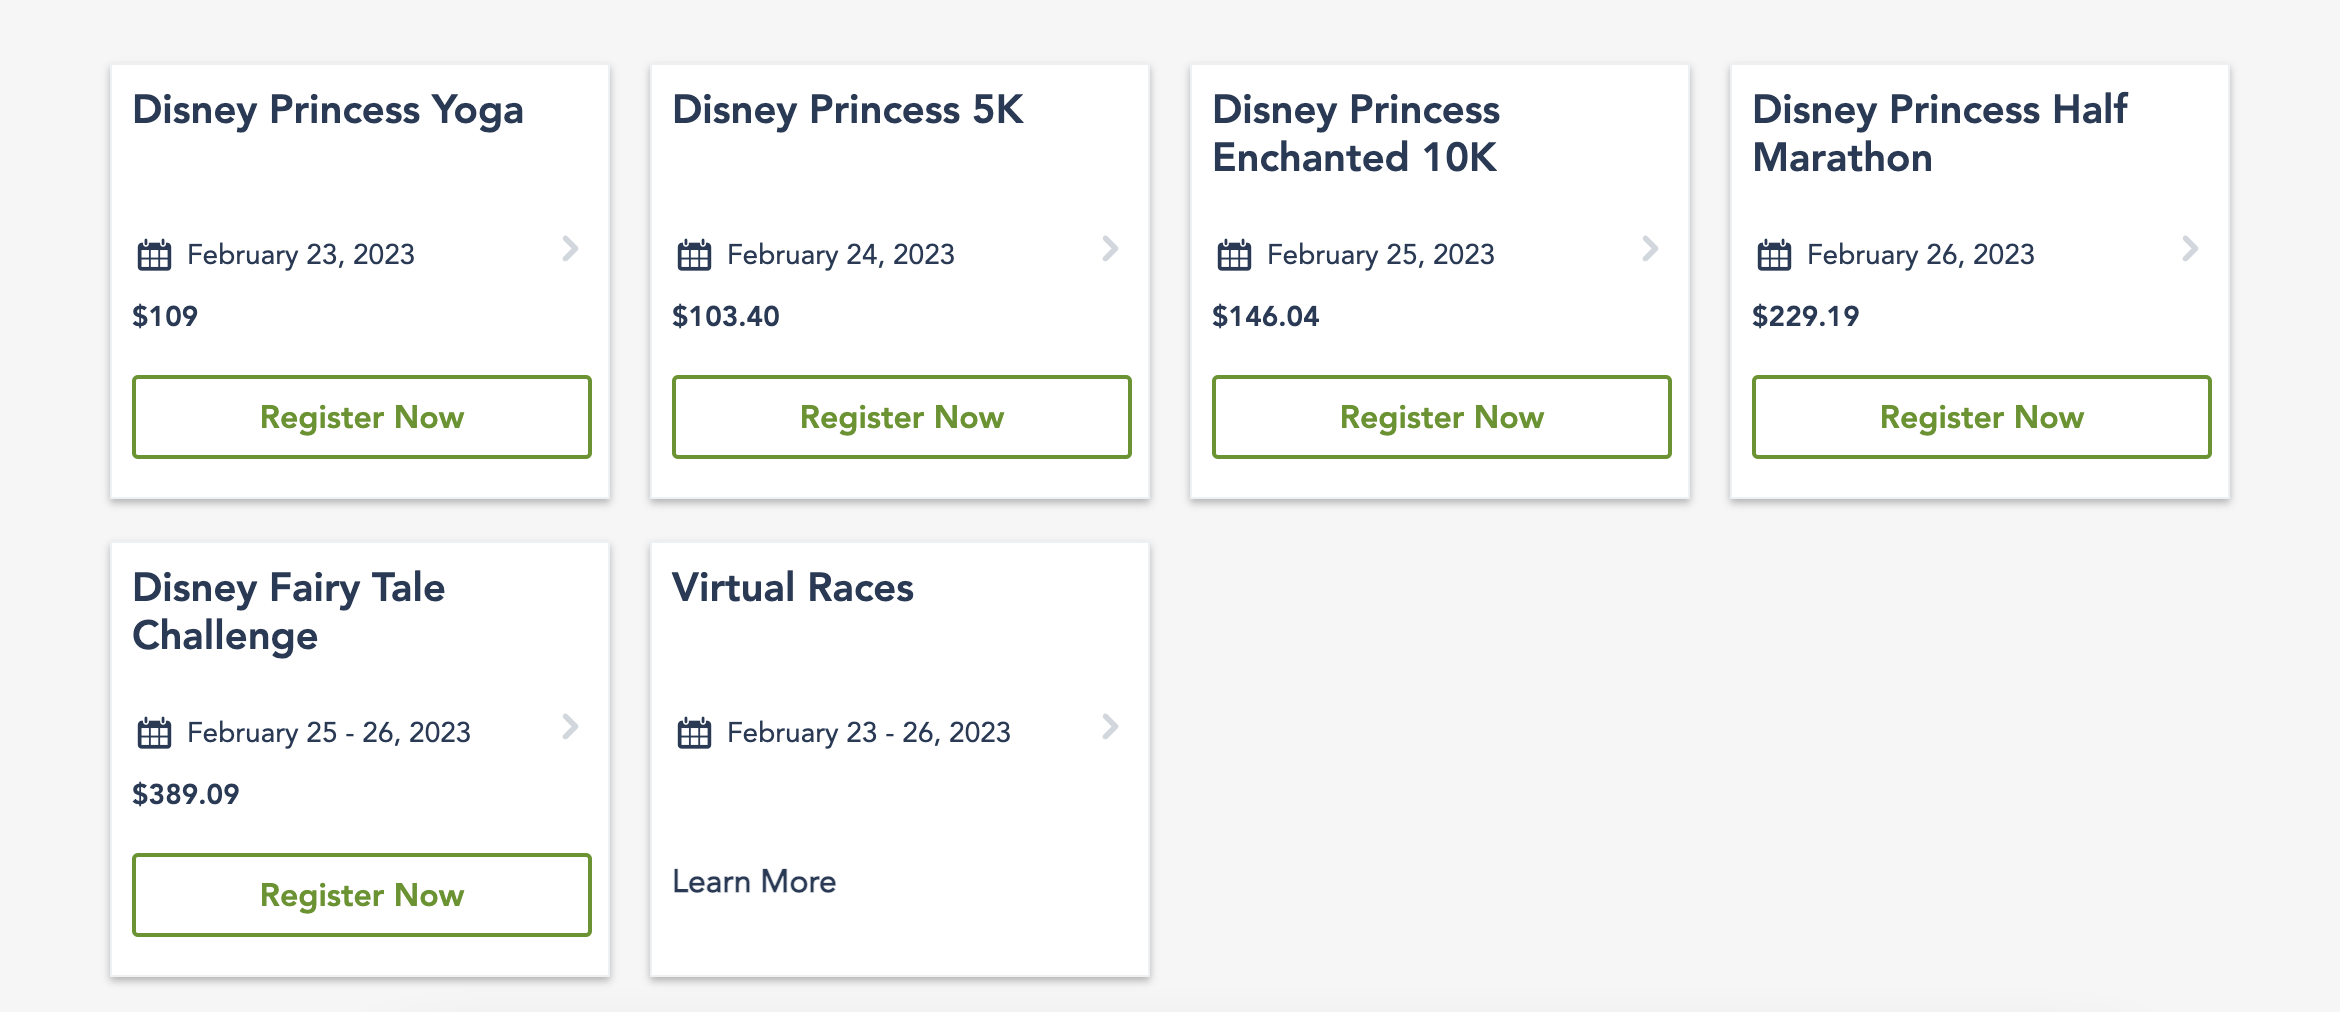Image resolution: width=2340 pixels, height=1012 pixels.
Task: Register Now for Disney Princess Yoga
Action: [362, 417]
